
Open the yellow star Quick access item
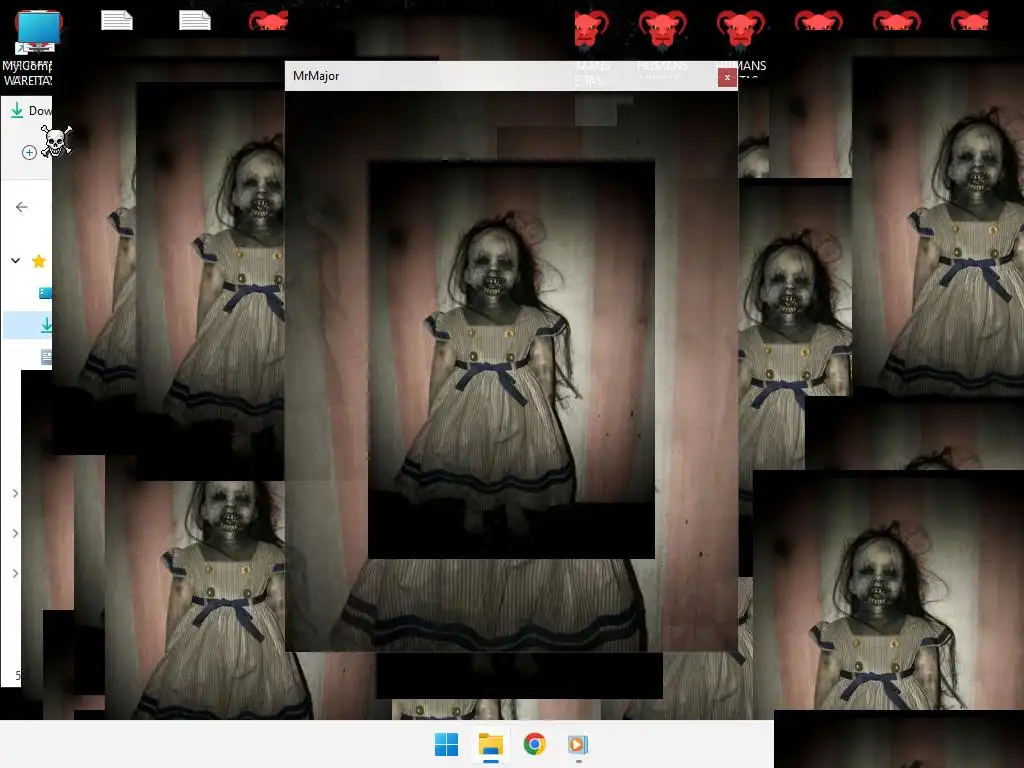(39, 261)
